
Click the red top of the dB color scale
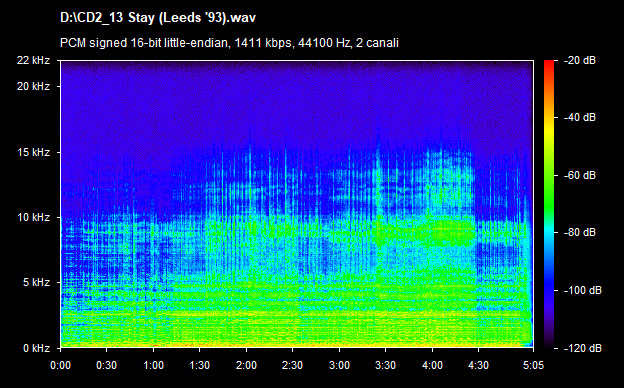[549, 64]
